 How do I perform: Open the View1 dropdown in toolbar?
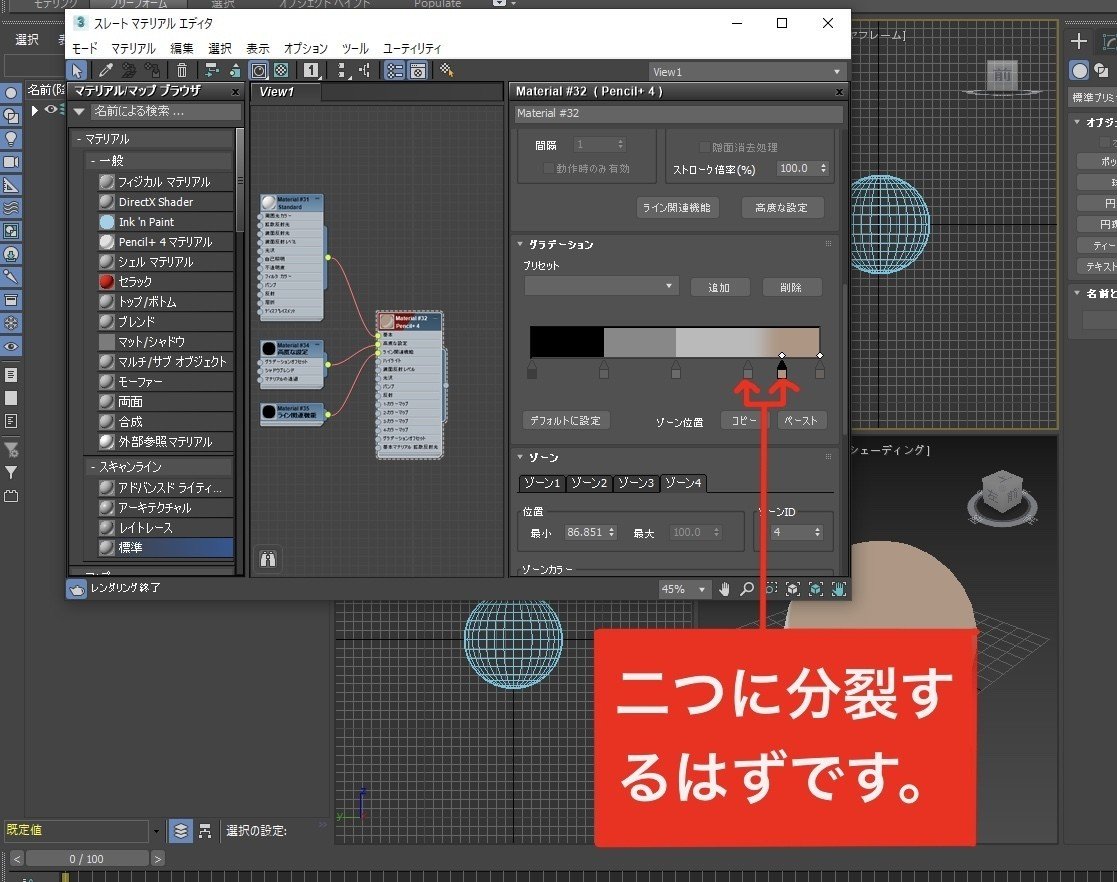coord(746,72)
